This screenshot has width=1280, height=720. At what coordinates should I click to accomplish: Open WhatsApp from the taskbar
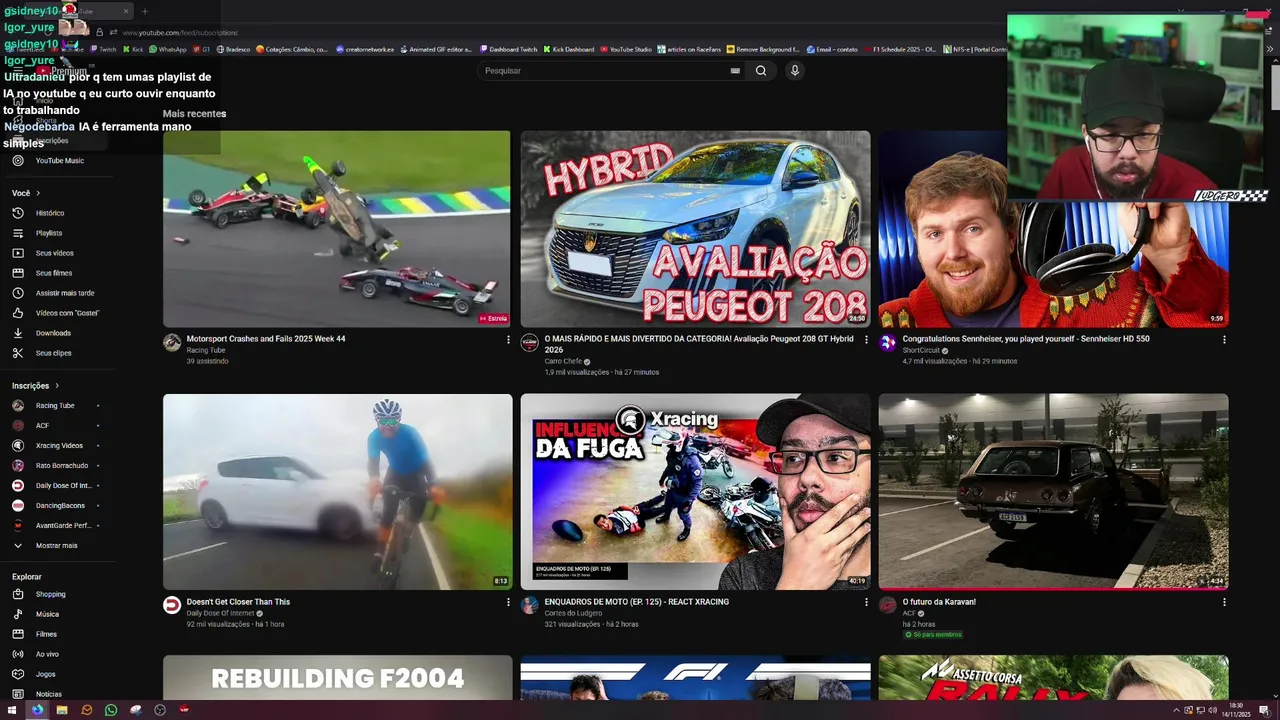111,710
